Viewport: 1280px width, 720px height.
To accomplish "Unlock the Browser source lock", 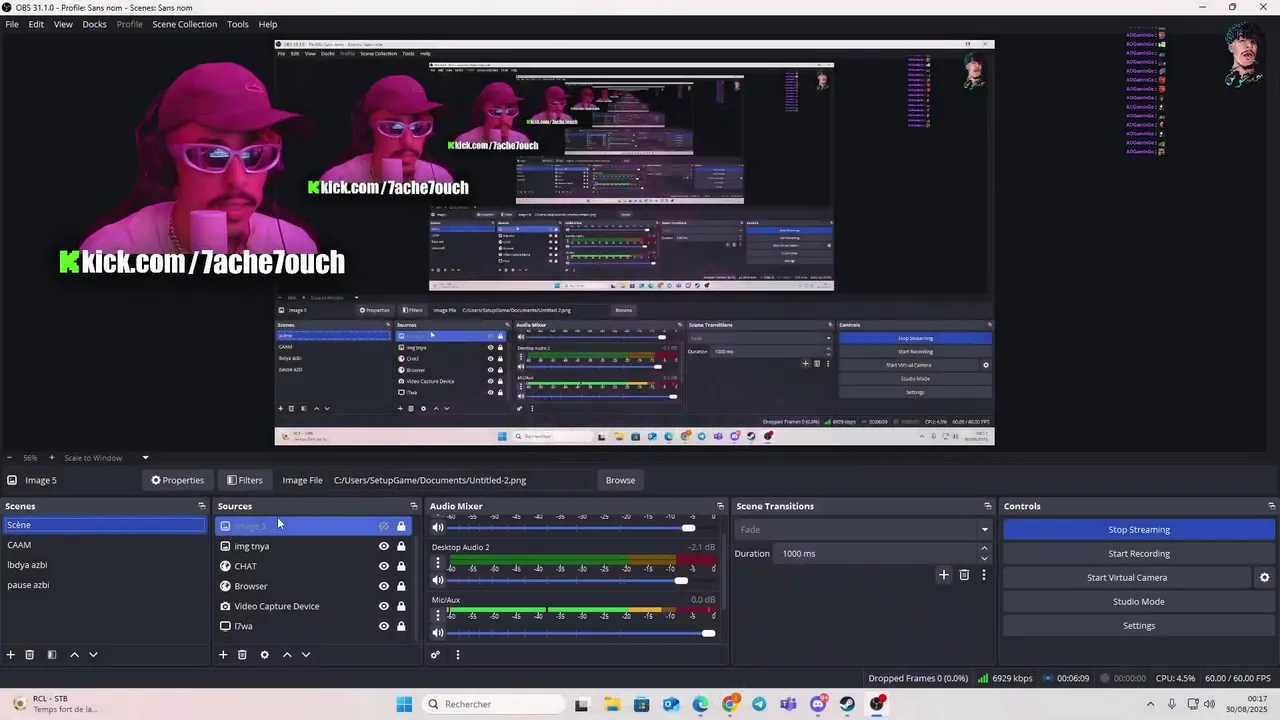I will click(401, 586).
